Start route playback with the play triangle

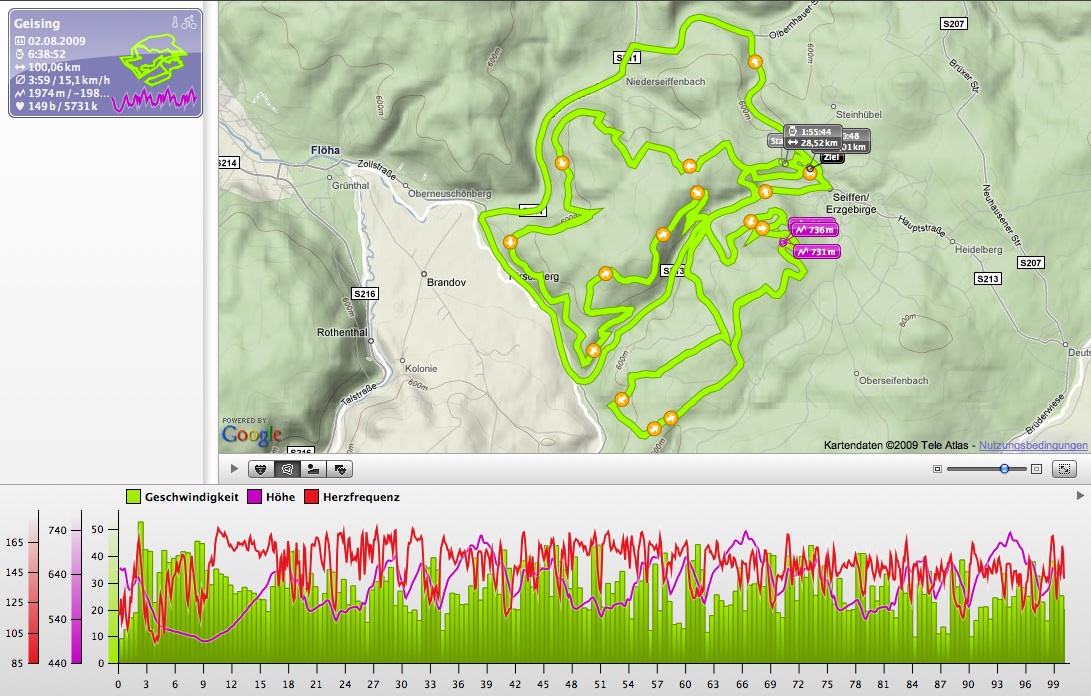coord(234,468)
